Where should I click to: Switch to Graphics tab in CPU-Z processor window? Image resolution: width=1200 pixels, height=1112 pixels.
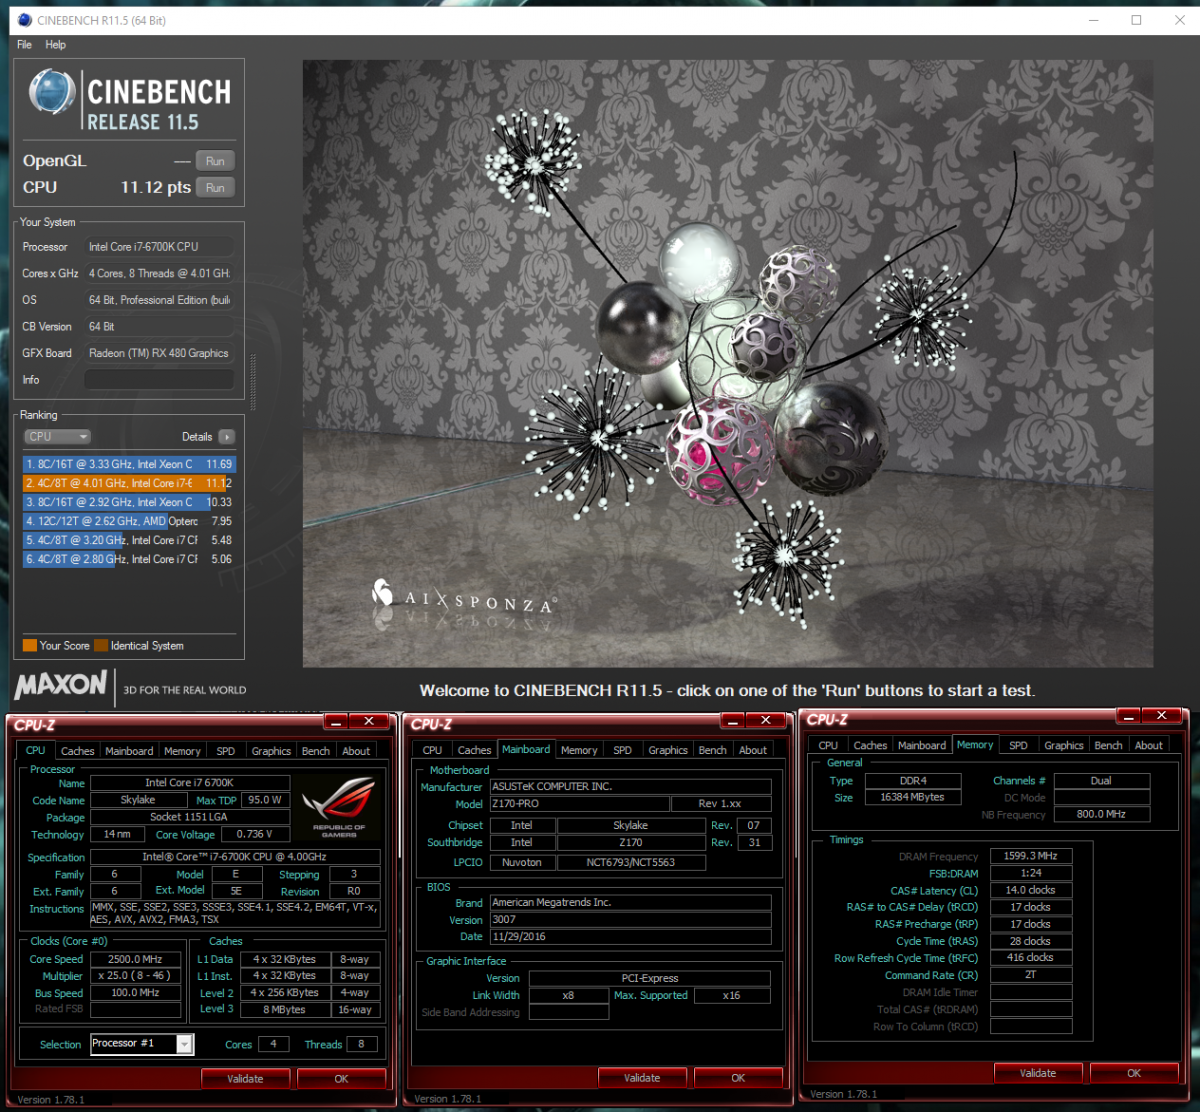(271, 751)
